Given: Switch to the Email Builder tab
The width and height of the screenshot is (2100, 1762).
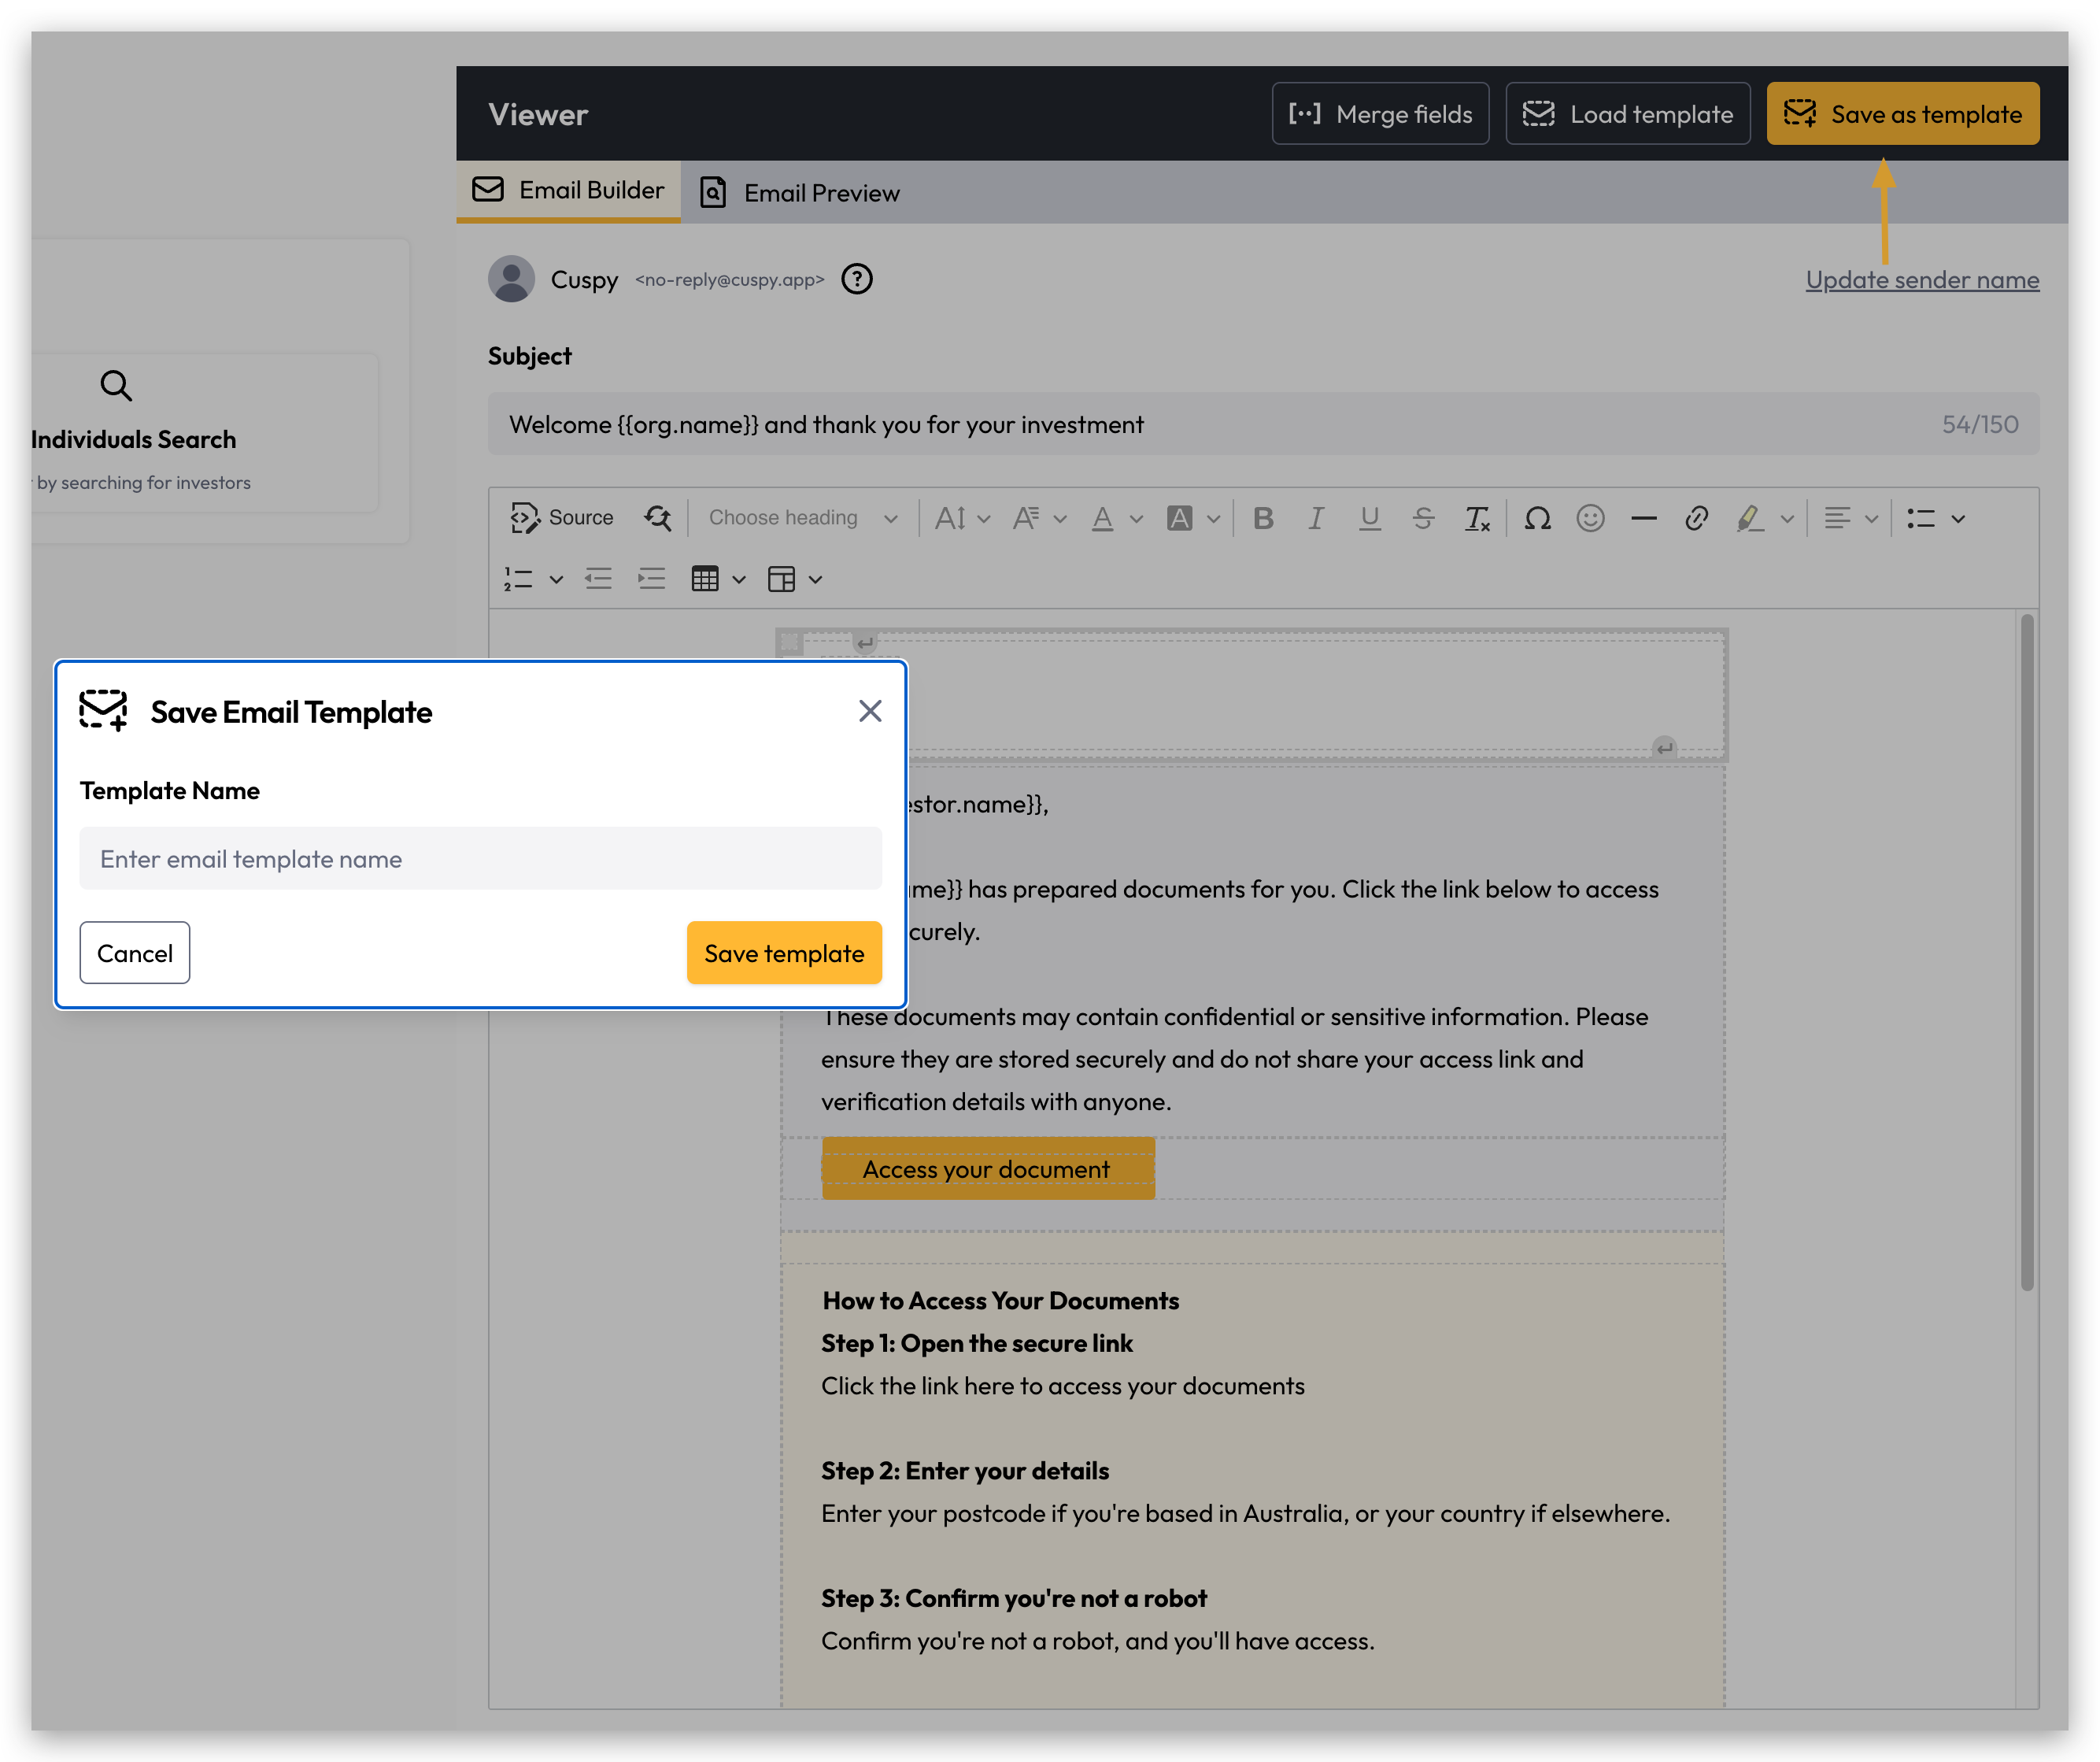Looking at the screenshot, I should [568, 190].
